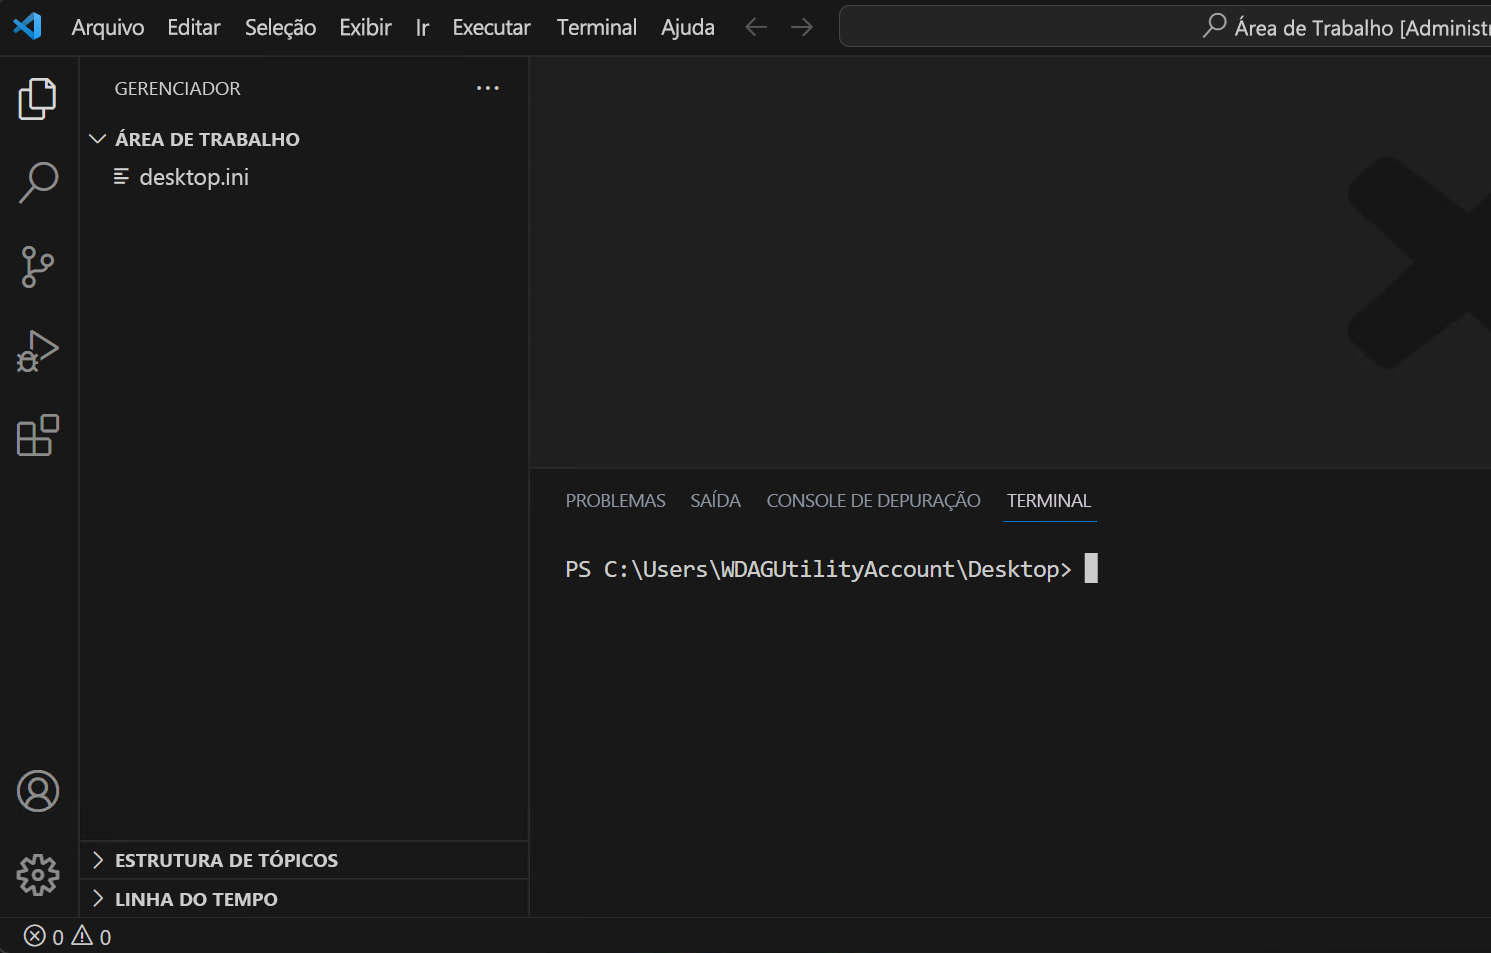This screenshot has width=1491, height=953.
Task: Select the TERMINAL panel tab
Action: point(1049,500)
